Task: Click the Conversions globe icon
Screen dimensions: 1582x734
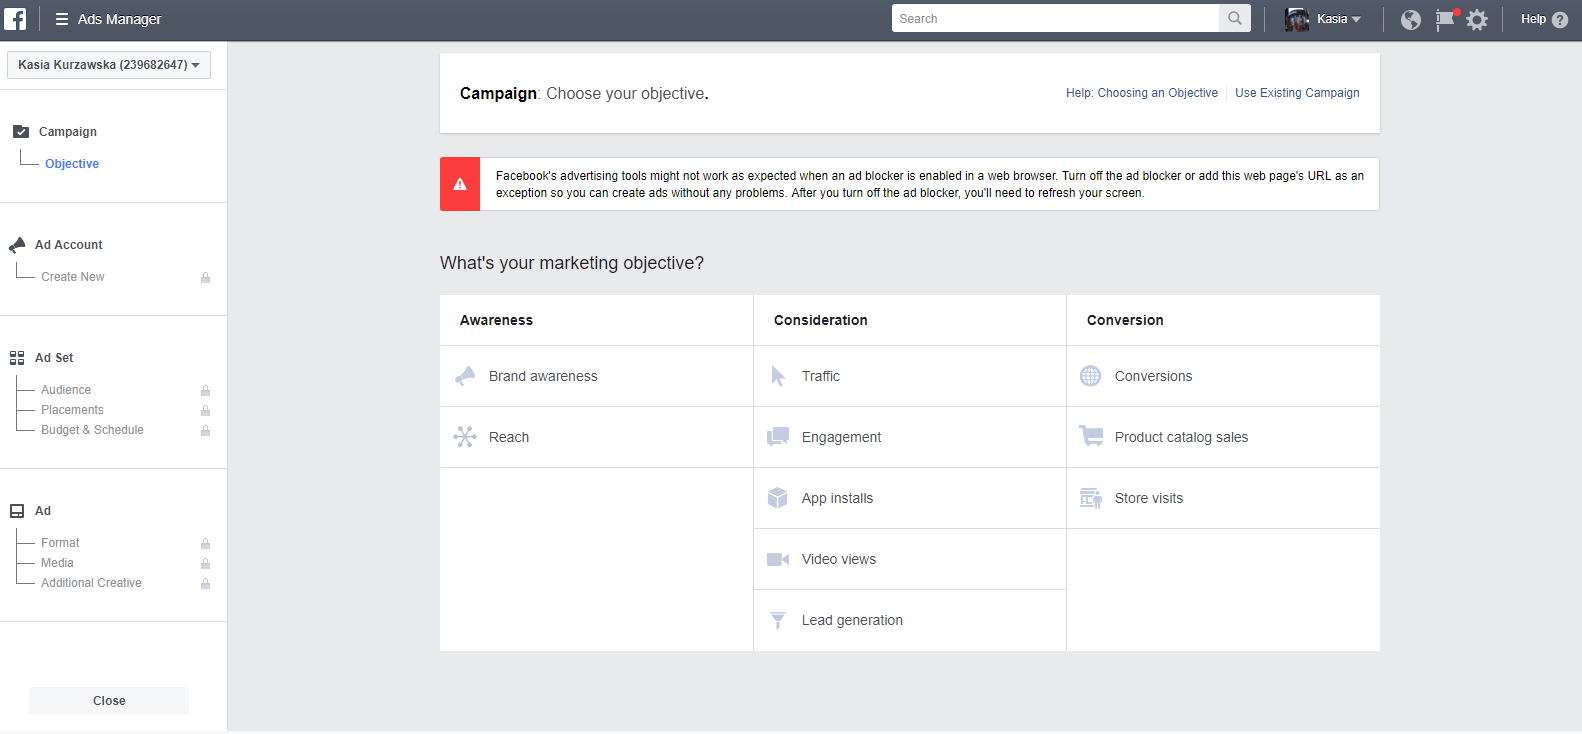Action: pos(1091,376)
